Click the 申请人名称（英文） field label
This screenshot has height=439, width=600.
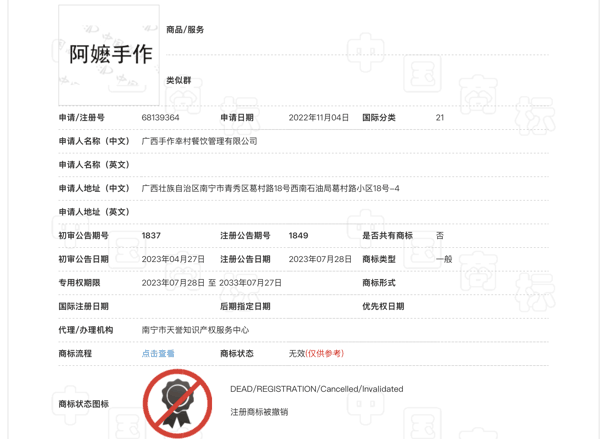click(94, 165)
